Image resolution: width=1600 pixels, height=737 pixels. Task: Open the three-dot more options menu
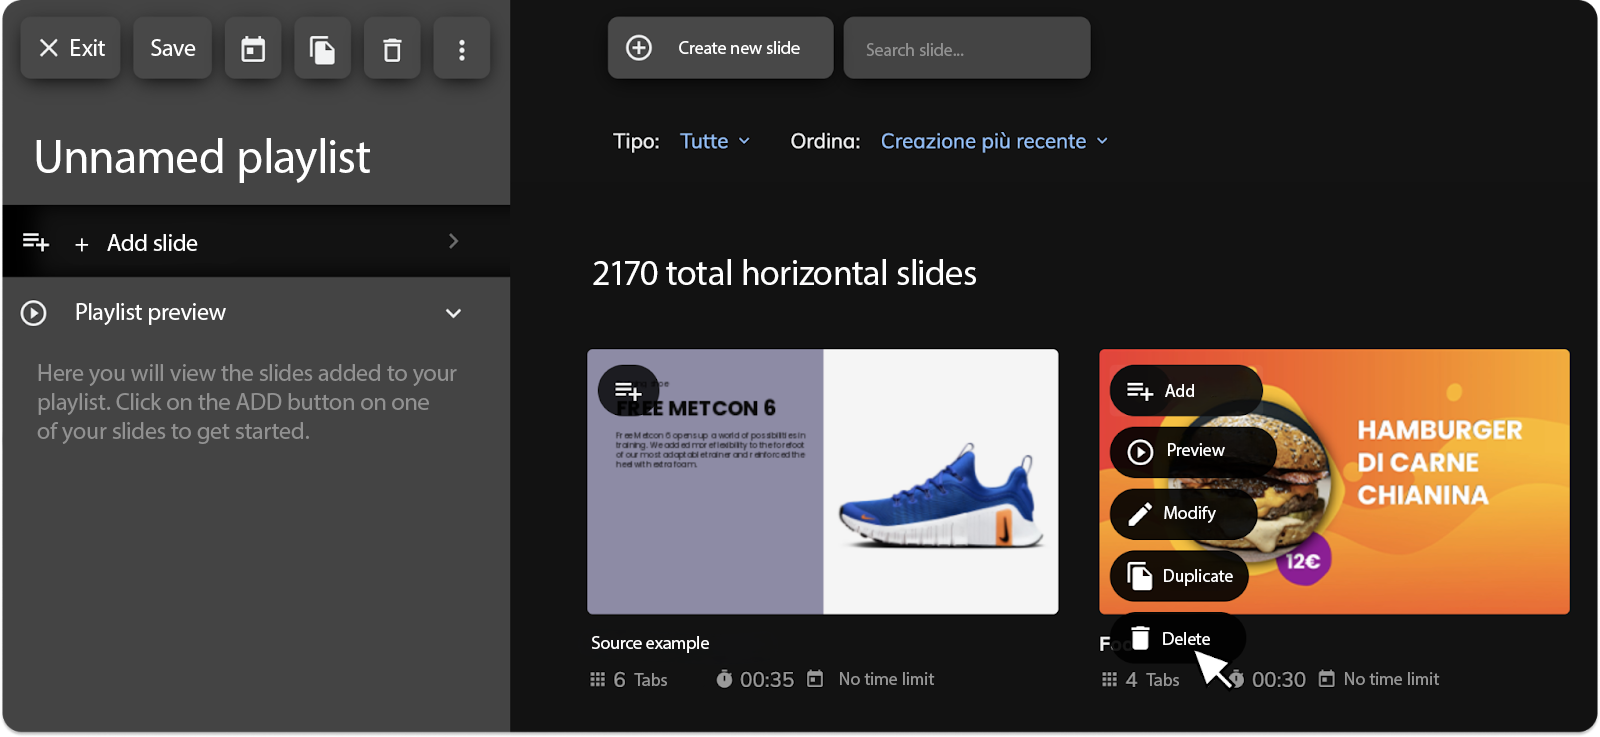click(461, 48)
